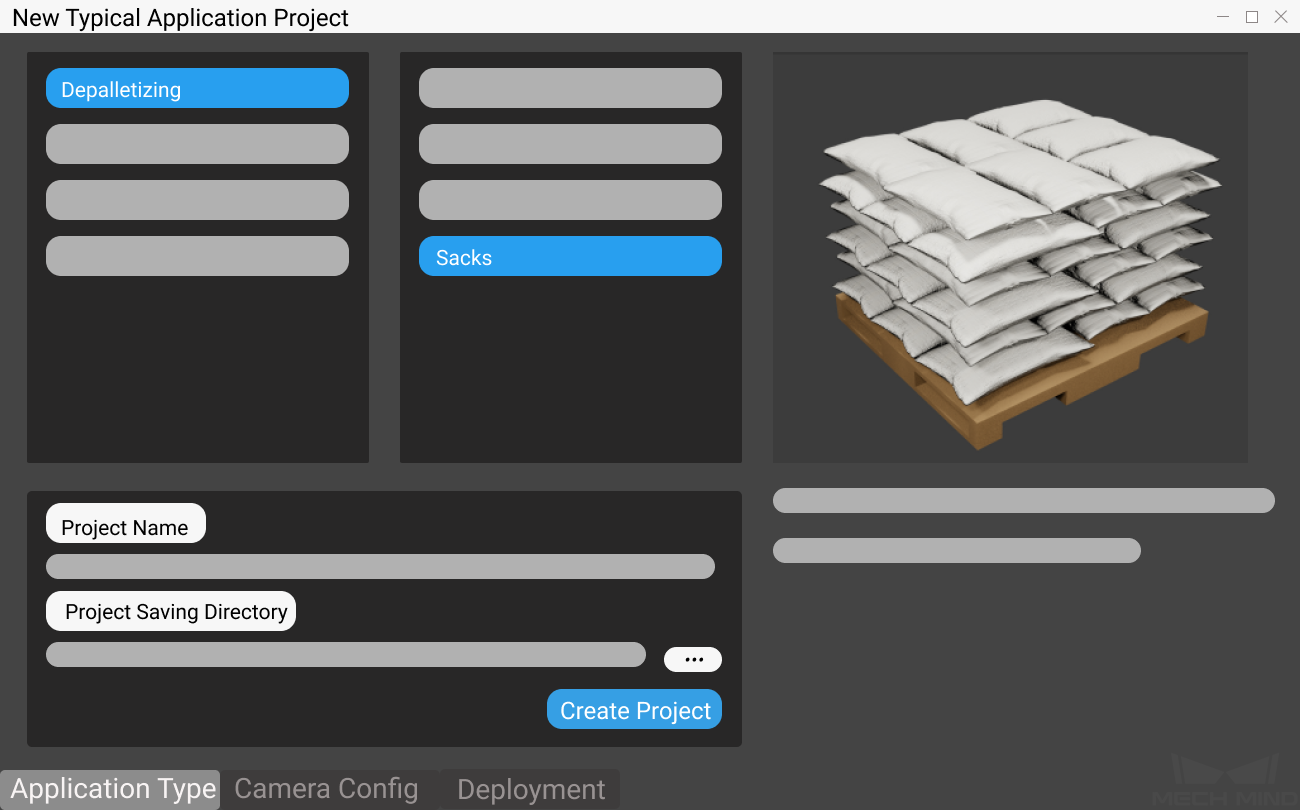Click the second description bar below the preview
This screenshot has height=810, width=1300.
(x=956, y=550)
